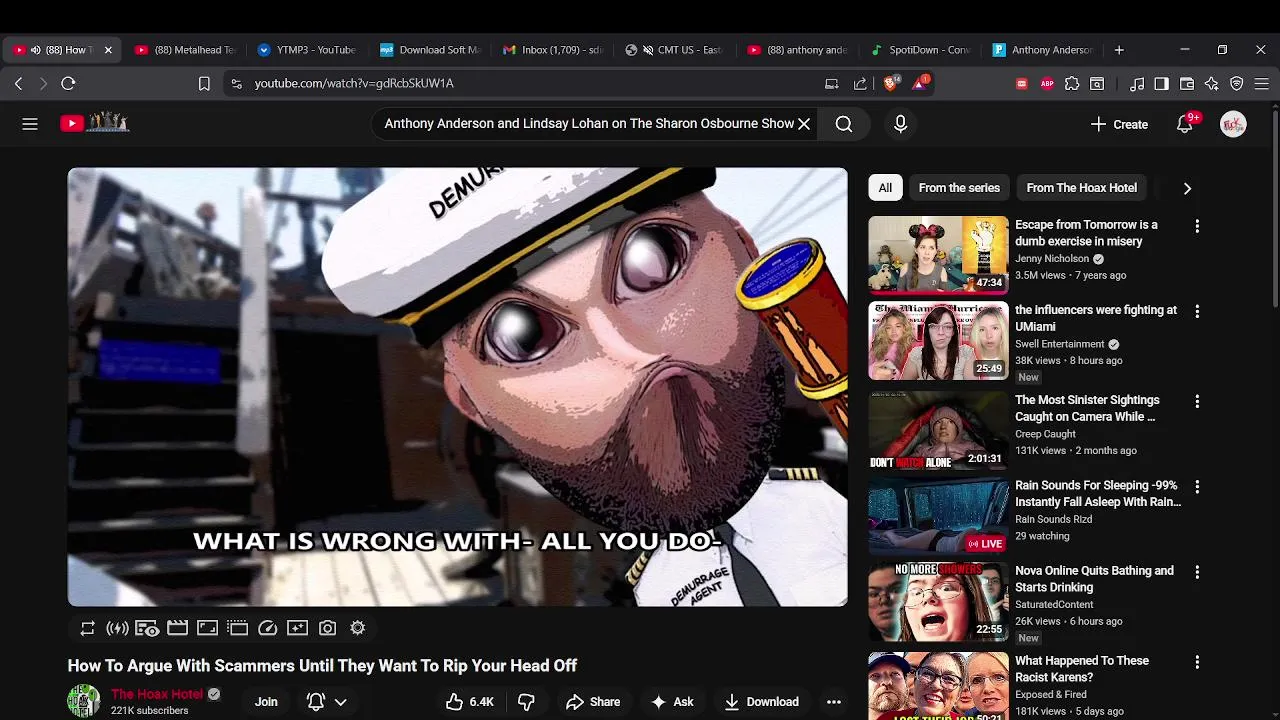
Task: Reload the page
Action: coord(68,84)
